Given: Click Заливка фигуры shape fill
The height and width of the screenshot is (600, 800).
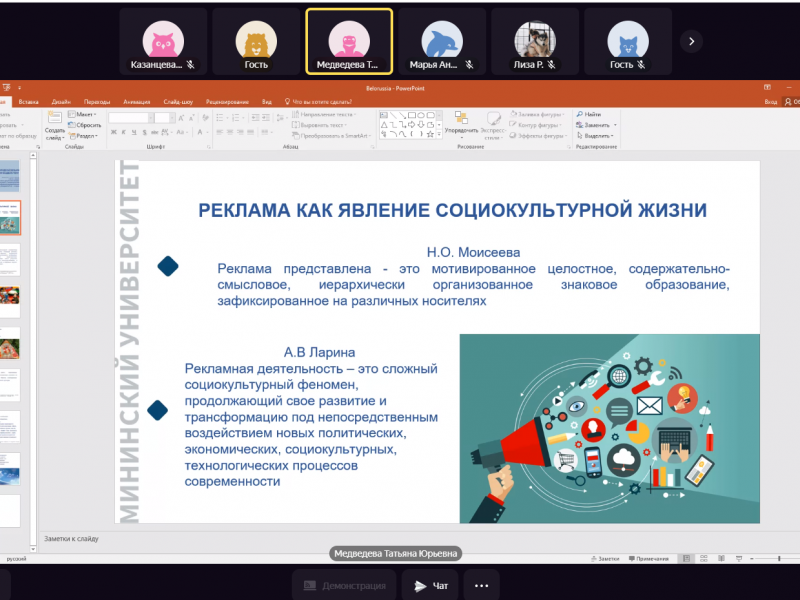Looking at the screenshot, I should coord(537,115).
